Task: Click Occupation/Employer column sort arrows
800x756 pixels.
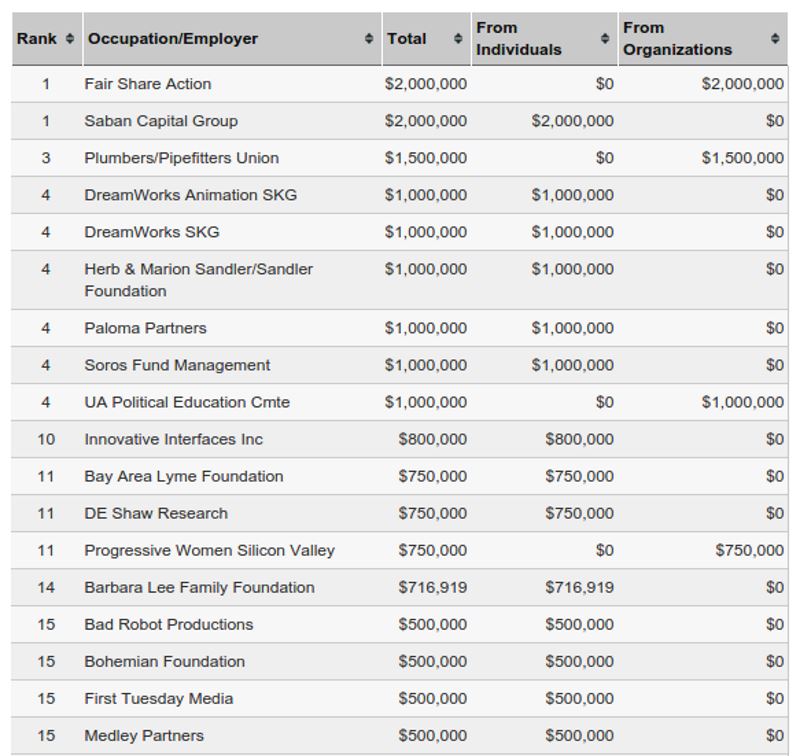Action: [369, 39]
